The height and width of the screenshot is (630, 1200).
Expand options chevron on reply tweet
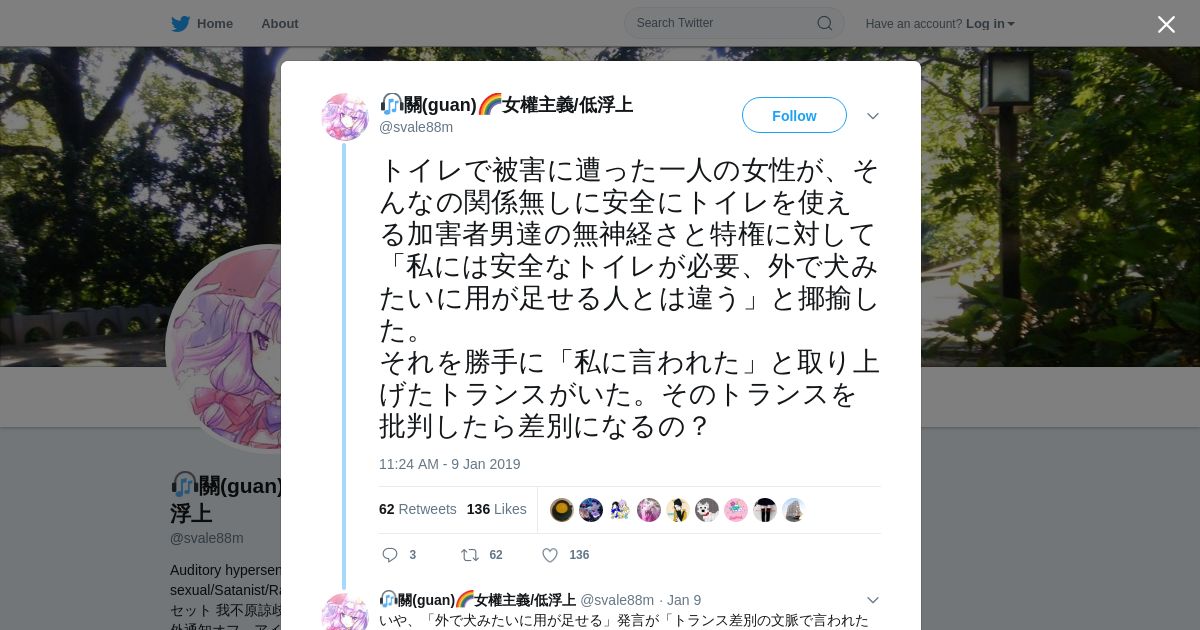pos(873,600)
